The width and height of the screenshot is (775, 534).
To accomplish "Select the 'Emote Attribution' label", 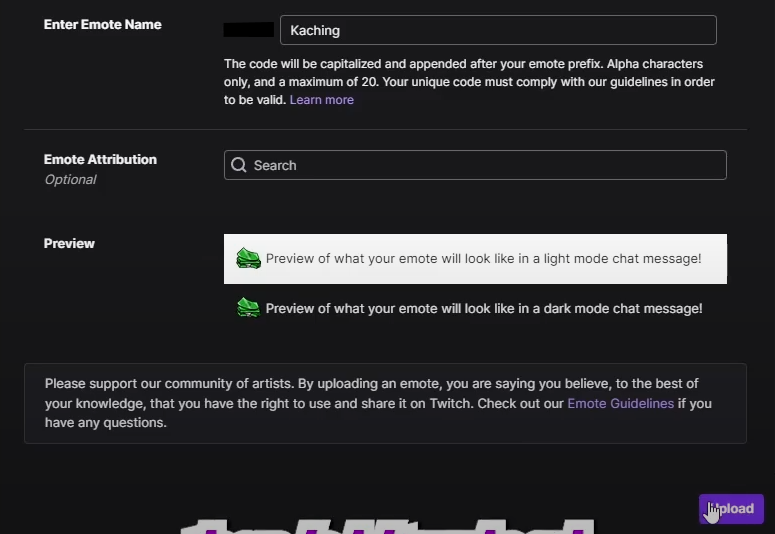I will point(100,159).
